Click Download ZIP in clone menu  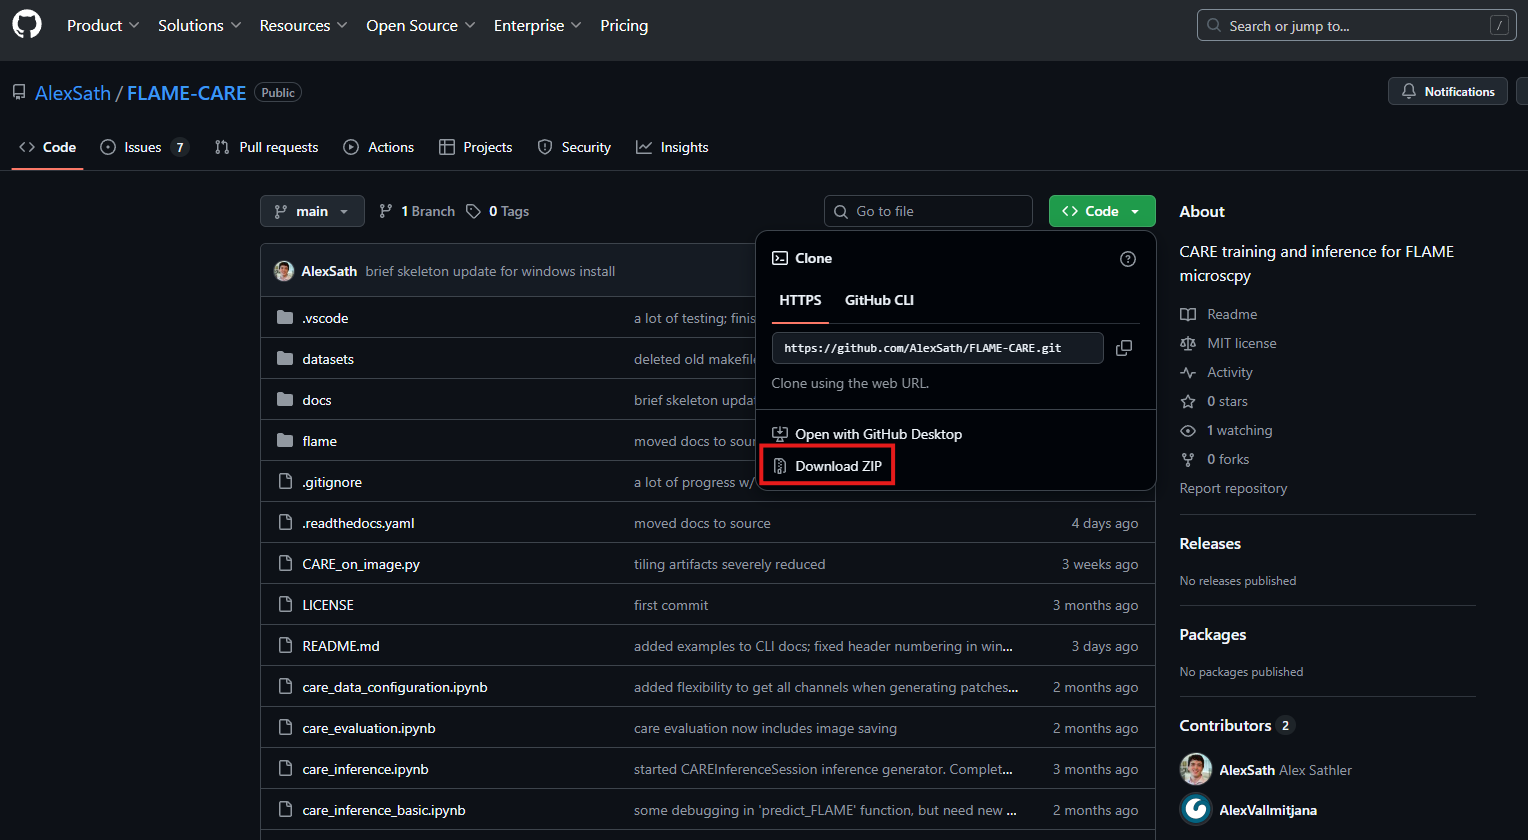(x=827, y=466)
